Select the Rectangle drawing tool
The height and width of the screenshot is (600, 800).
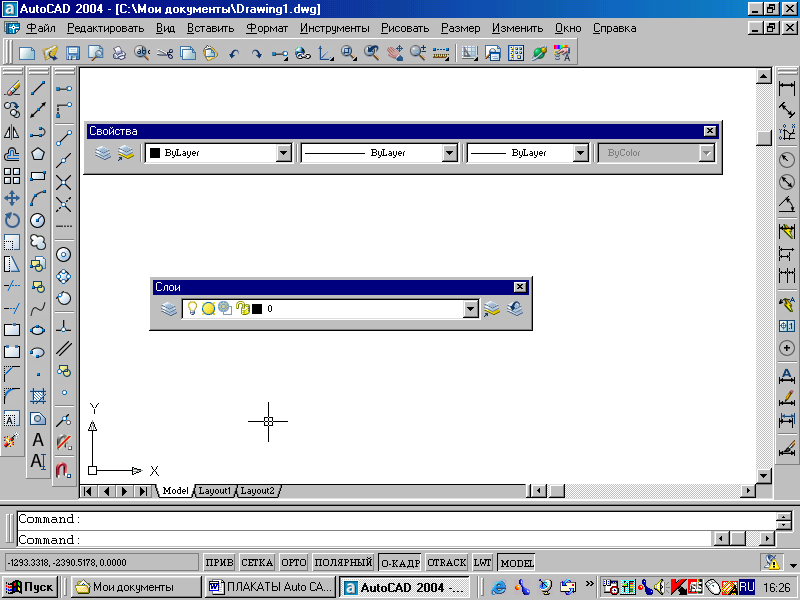(x=38, y=176)
